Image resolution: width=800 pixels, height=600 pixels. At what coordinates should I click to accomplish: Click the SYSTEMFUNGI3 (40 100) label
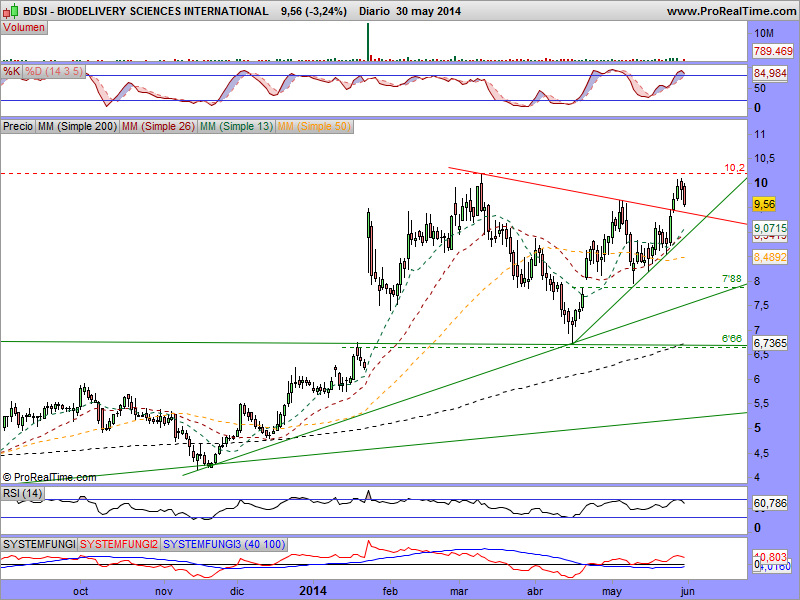223,543
